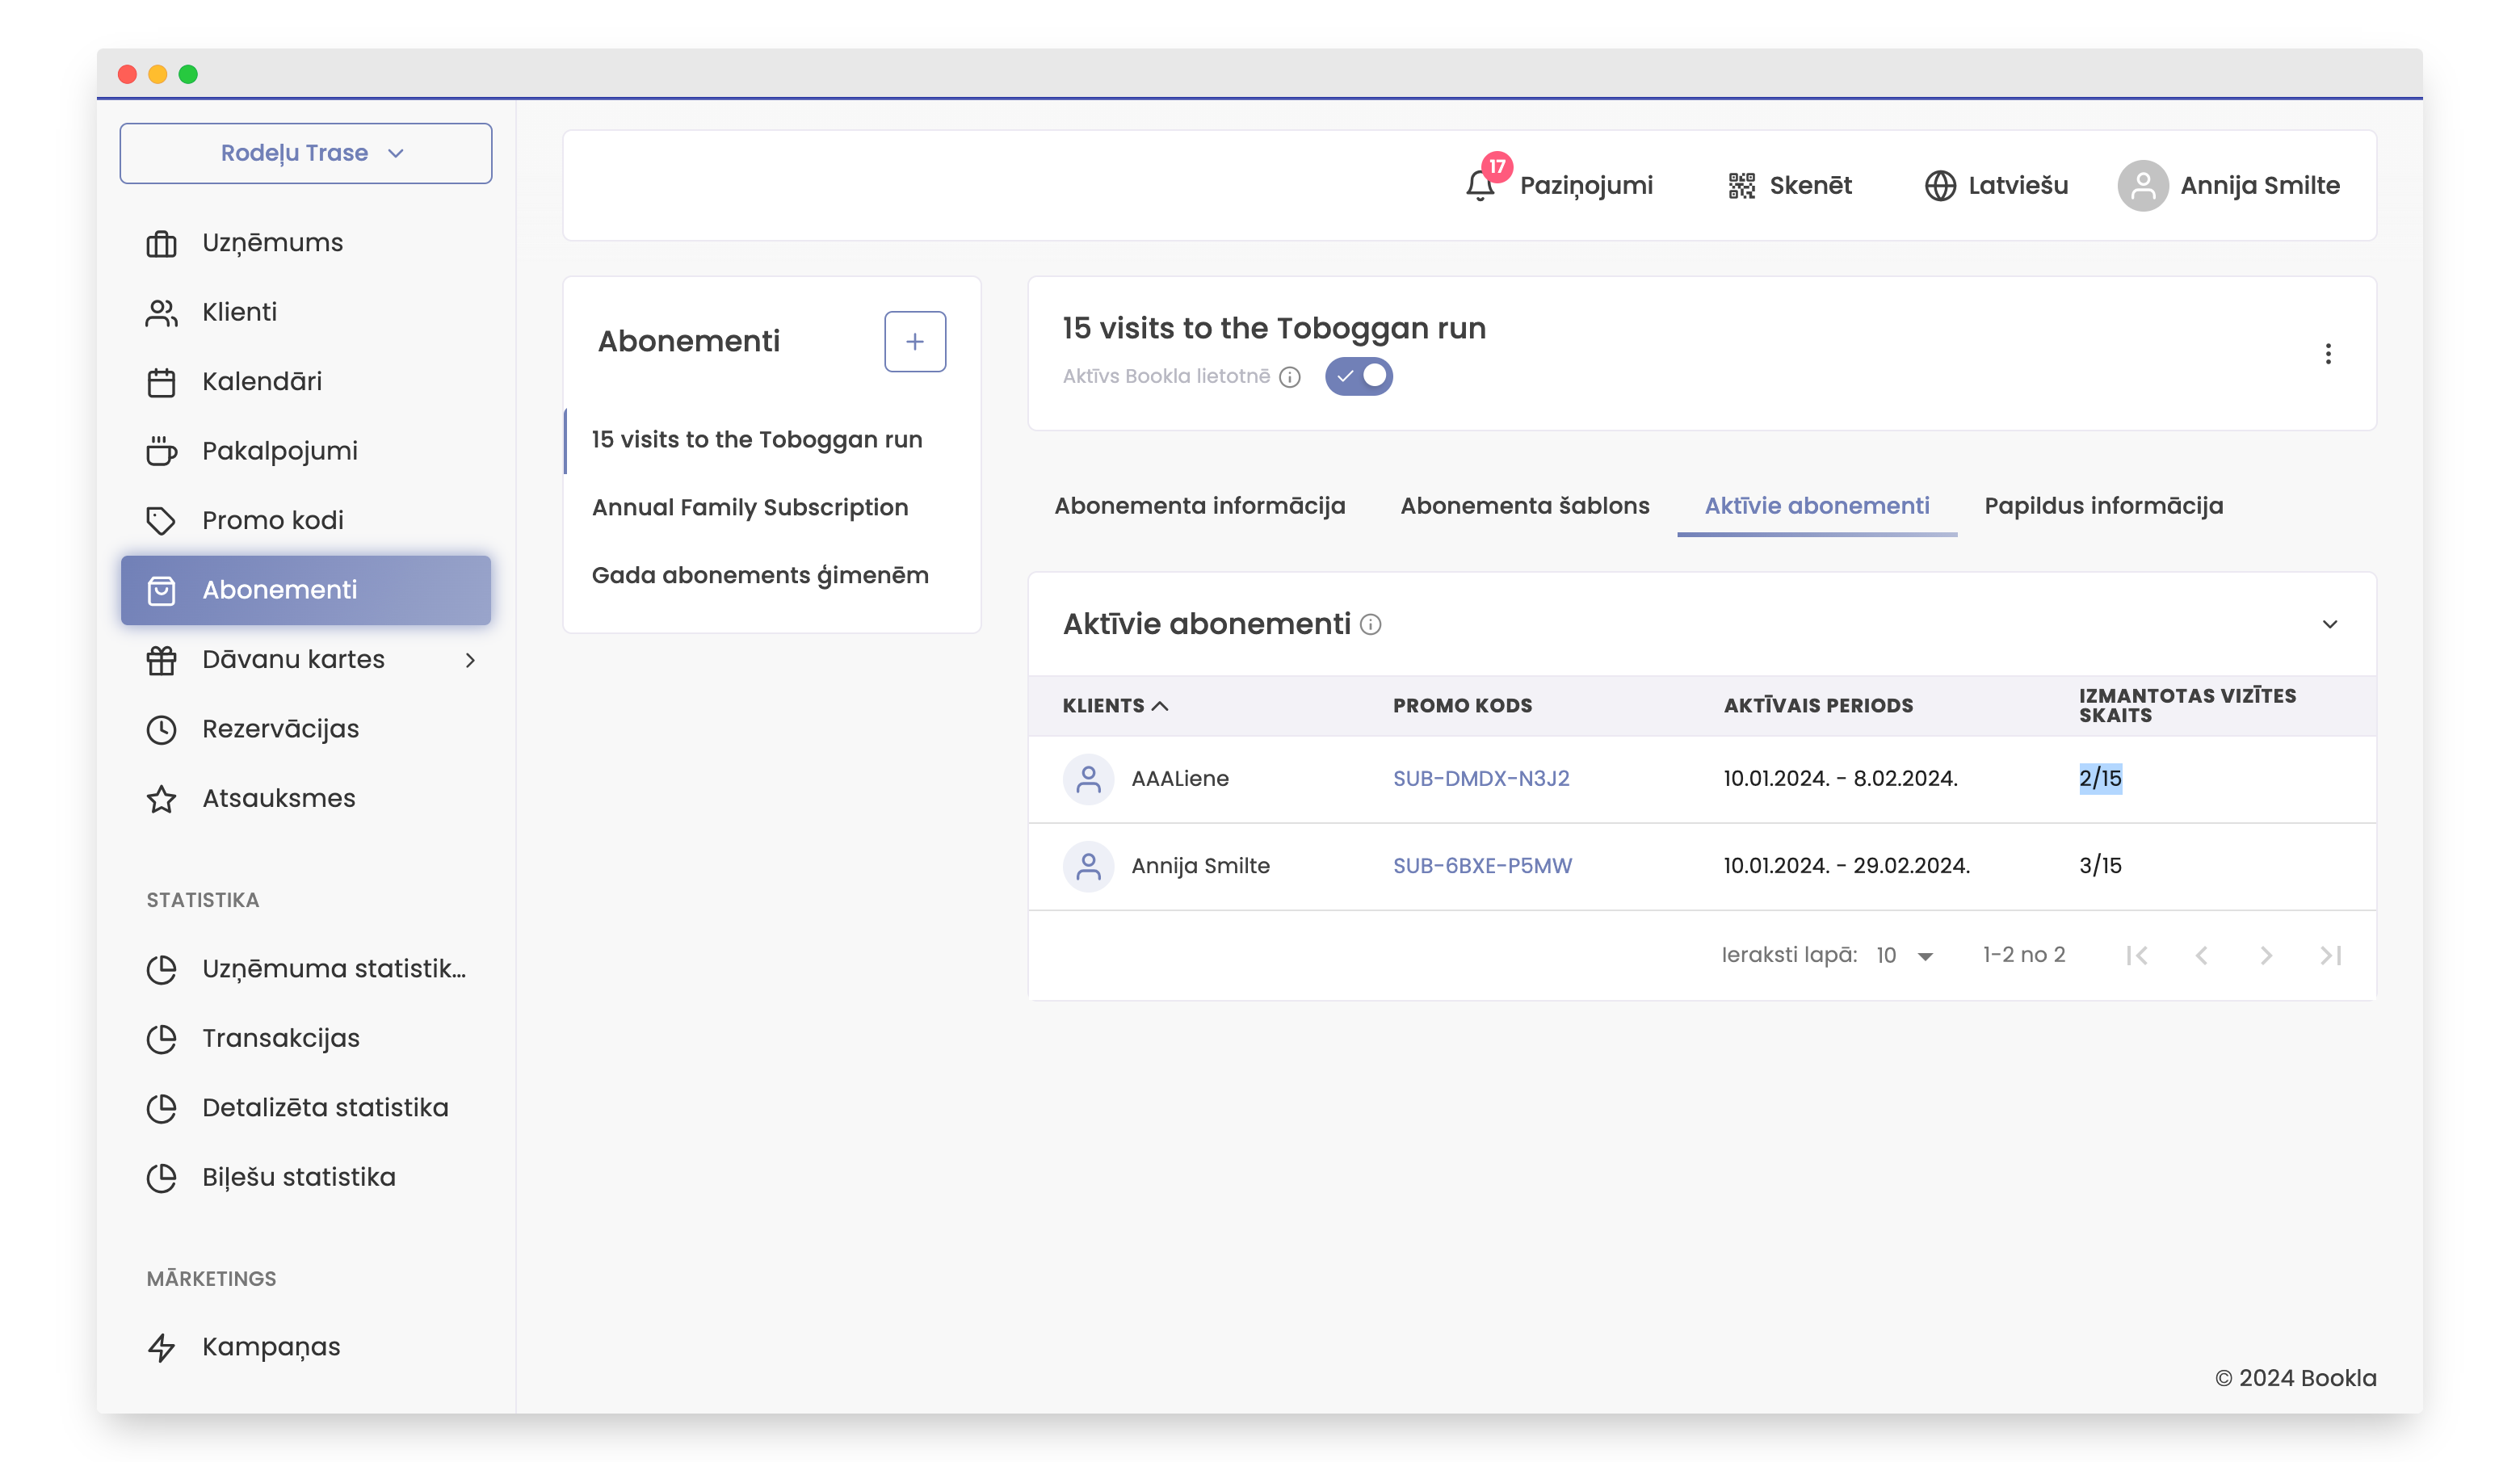Go to last page of table

(2330, 956)
